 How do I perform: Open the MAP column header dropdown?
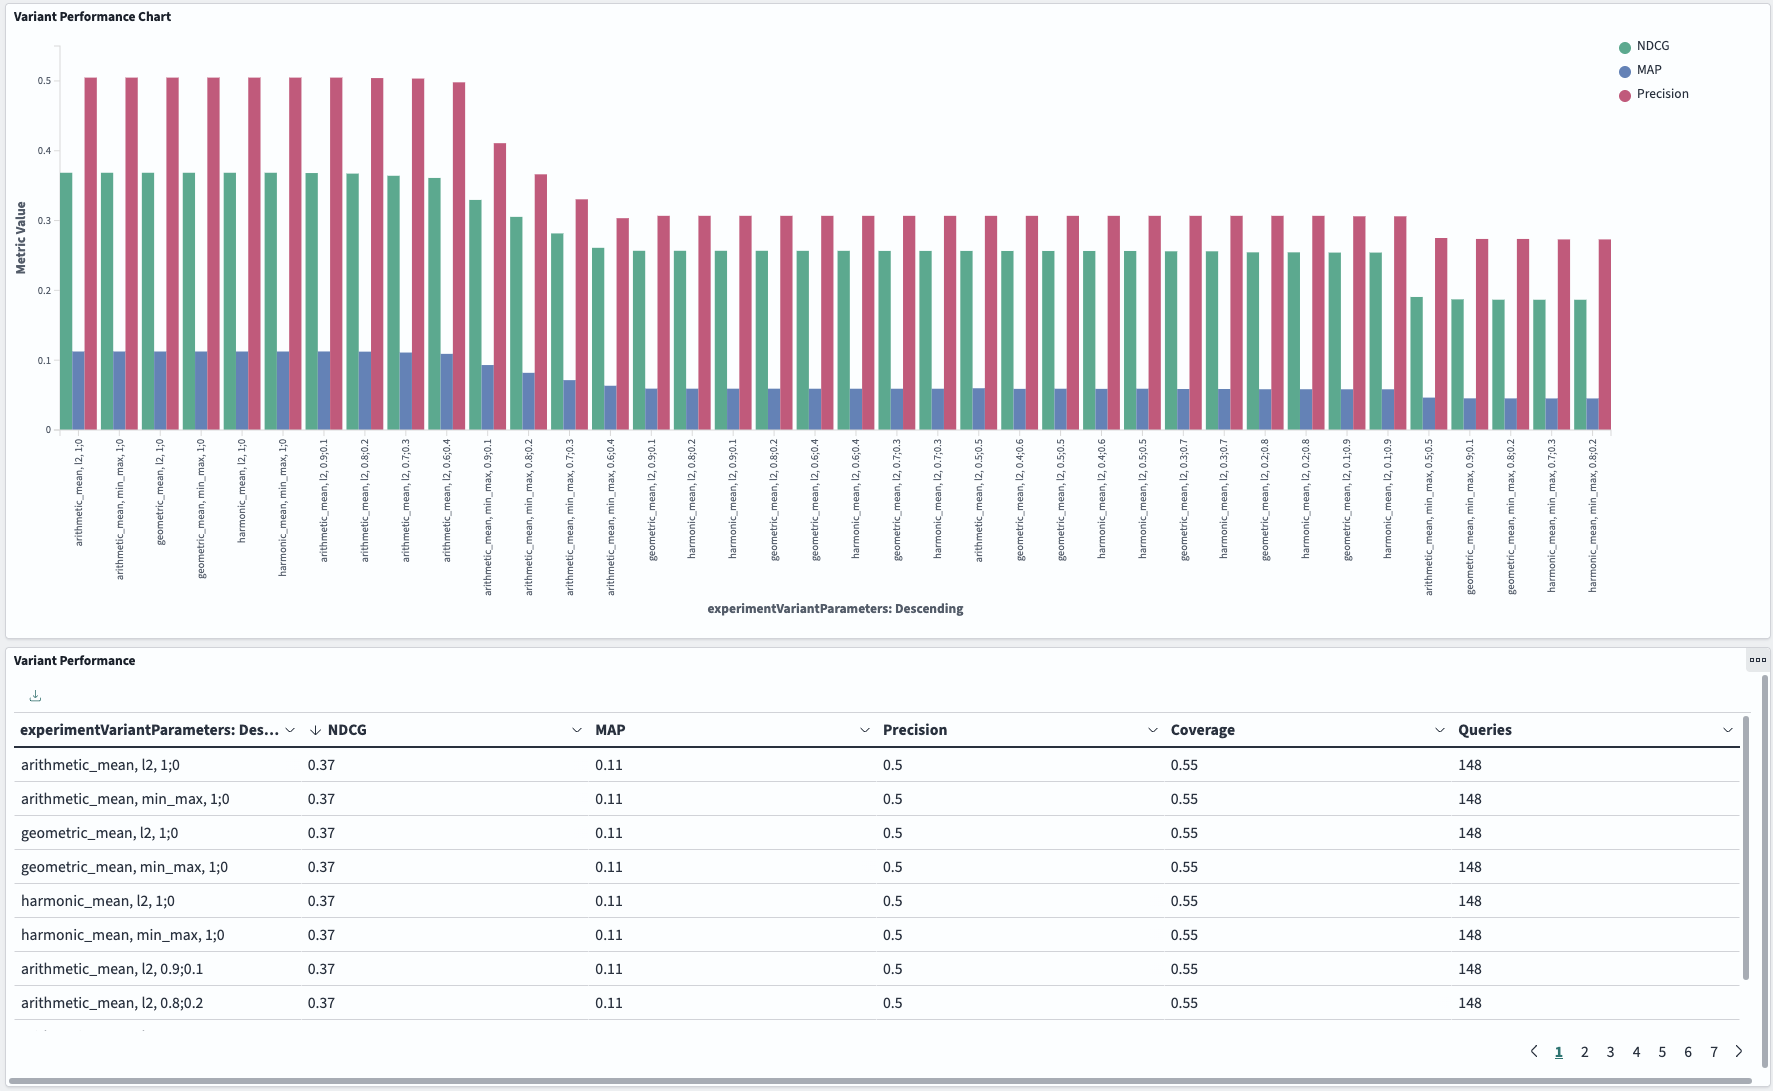864,730
